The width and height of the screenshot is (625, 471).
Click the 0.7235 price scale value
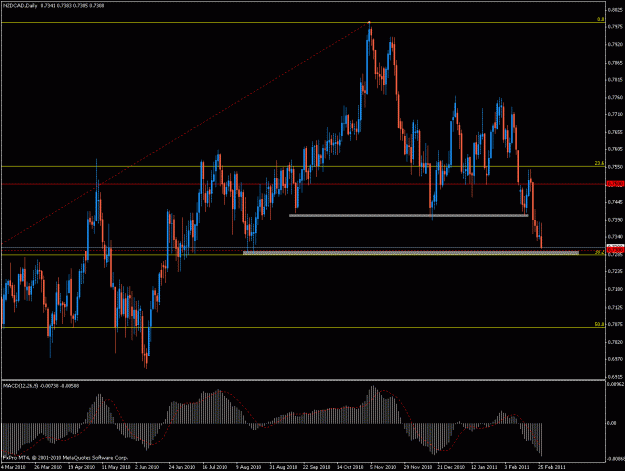(615, 271)
